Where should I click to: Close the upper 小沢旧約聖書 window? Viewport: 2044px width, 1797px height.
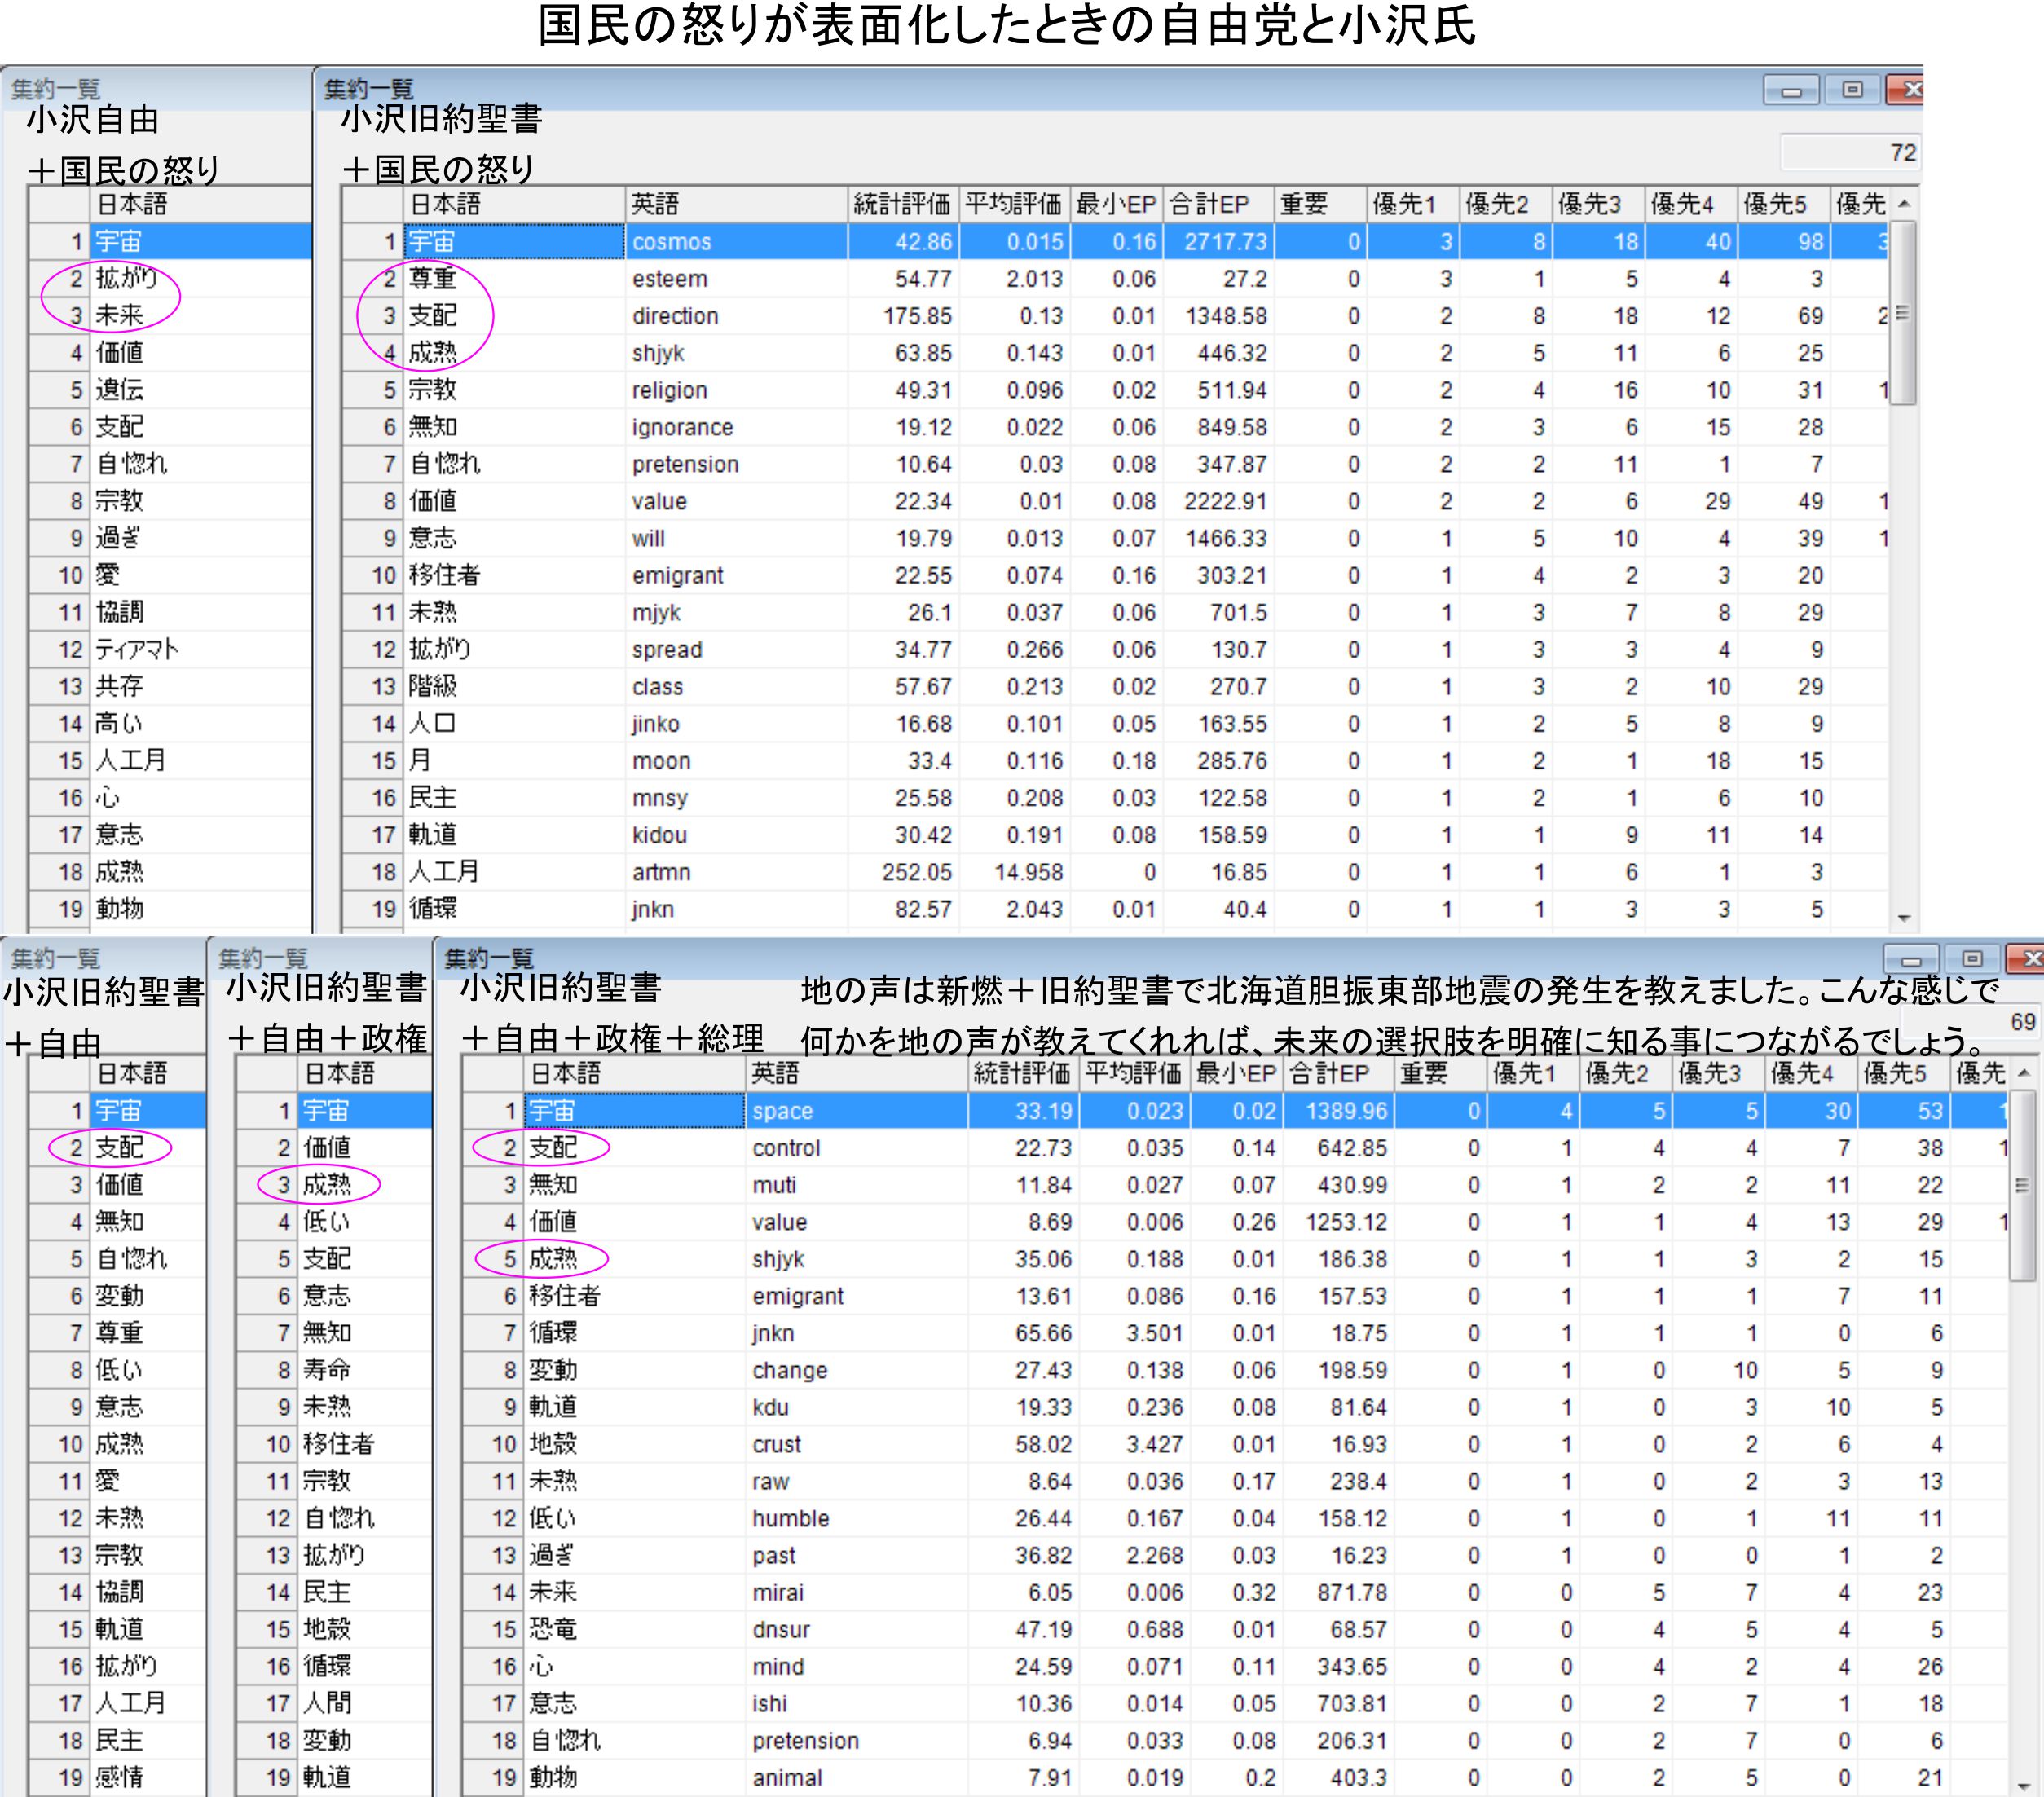pos(1908,91)
